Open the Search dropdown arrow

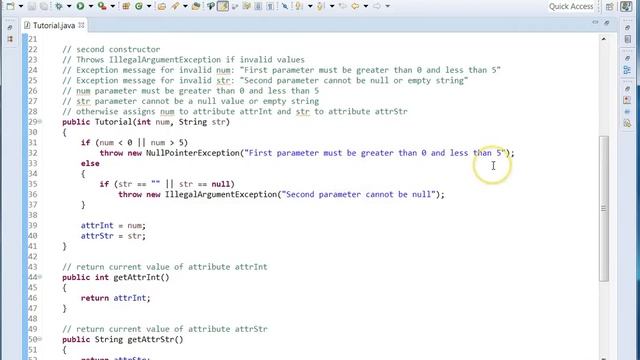(x=185, y=6)
